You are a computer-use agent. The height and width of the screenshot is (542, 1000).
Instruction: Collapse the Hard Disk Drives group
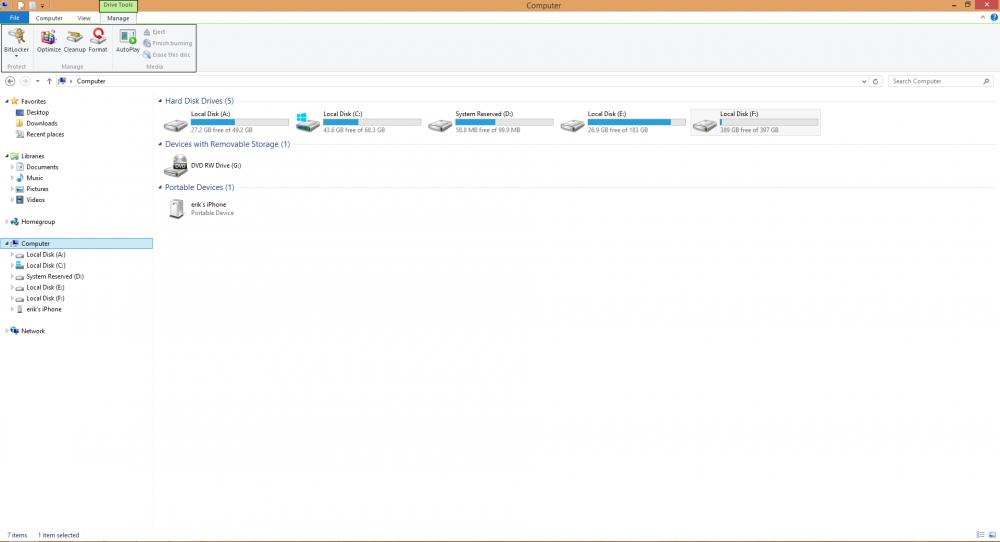(x=160, y=101)
